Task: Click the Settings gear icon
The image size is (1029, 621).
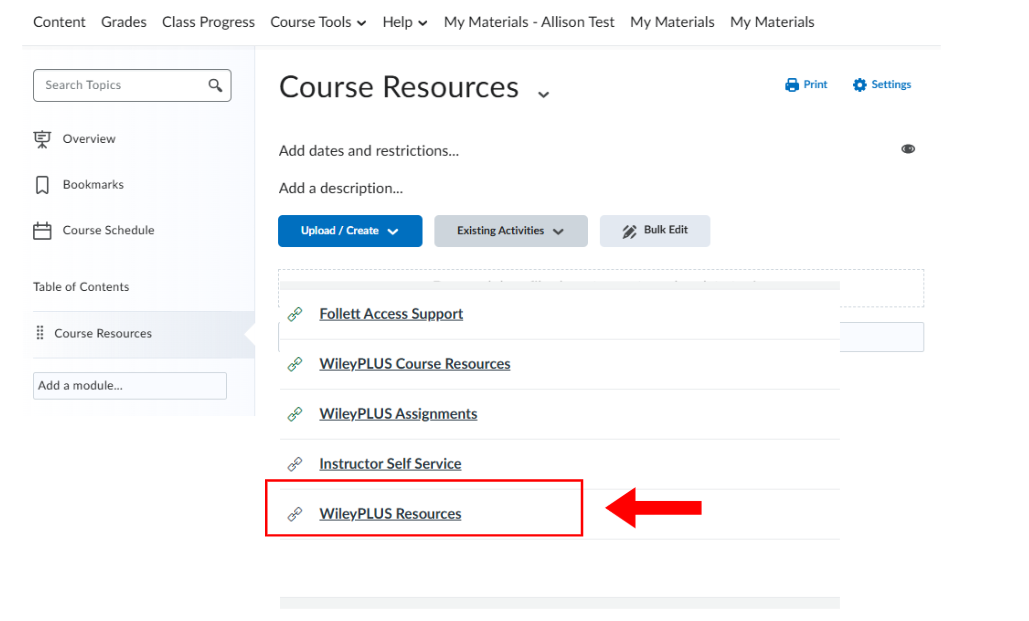Action: click(860, 85)
